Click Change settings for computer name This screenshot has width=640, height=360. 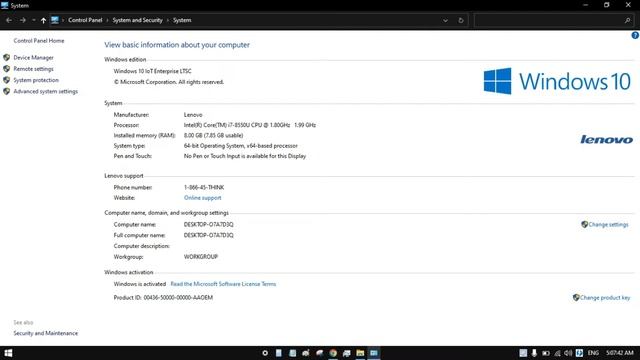click(x=608, y=224)
